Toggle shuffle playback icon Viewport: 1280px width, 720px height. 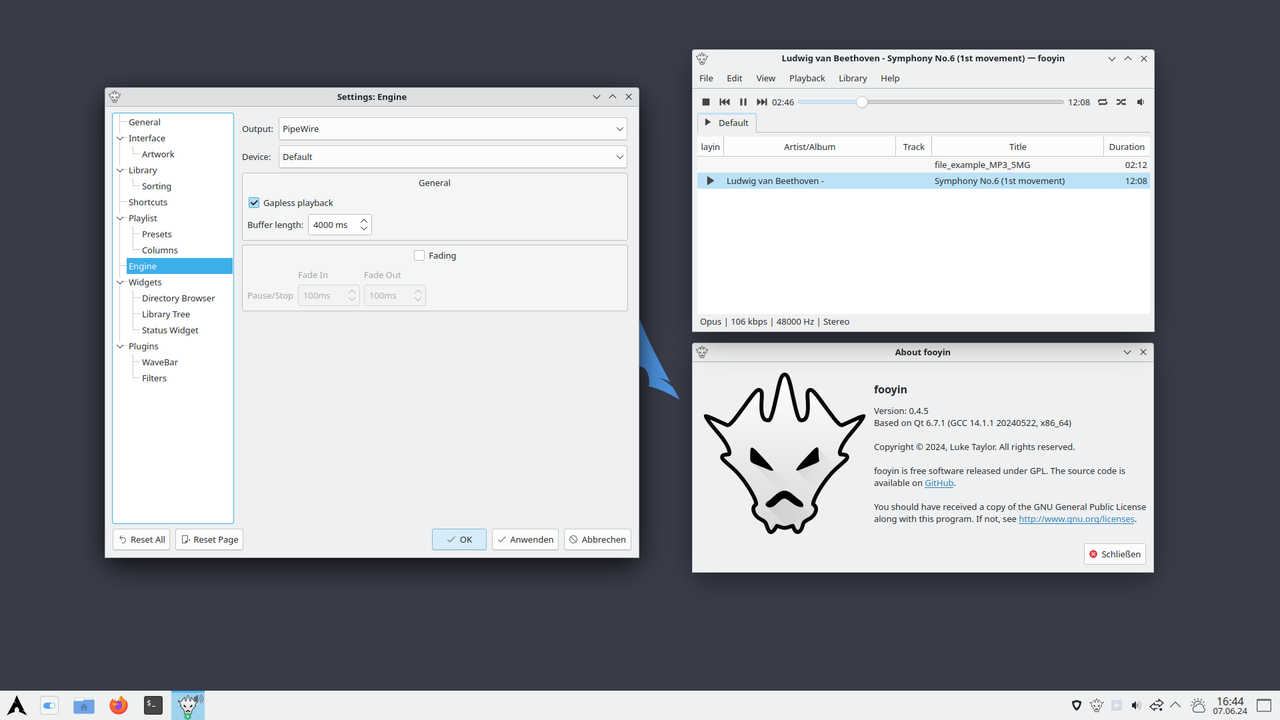pos(1121,102)
